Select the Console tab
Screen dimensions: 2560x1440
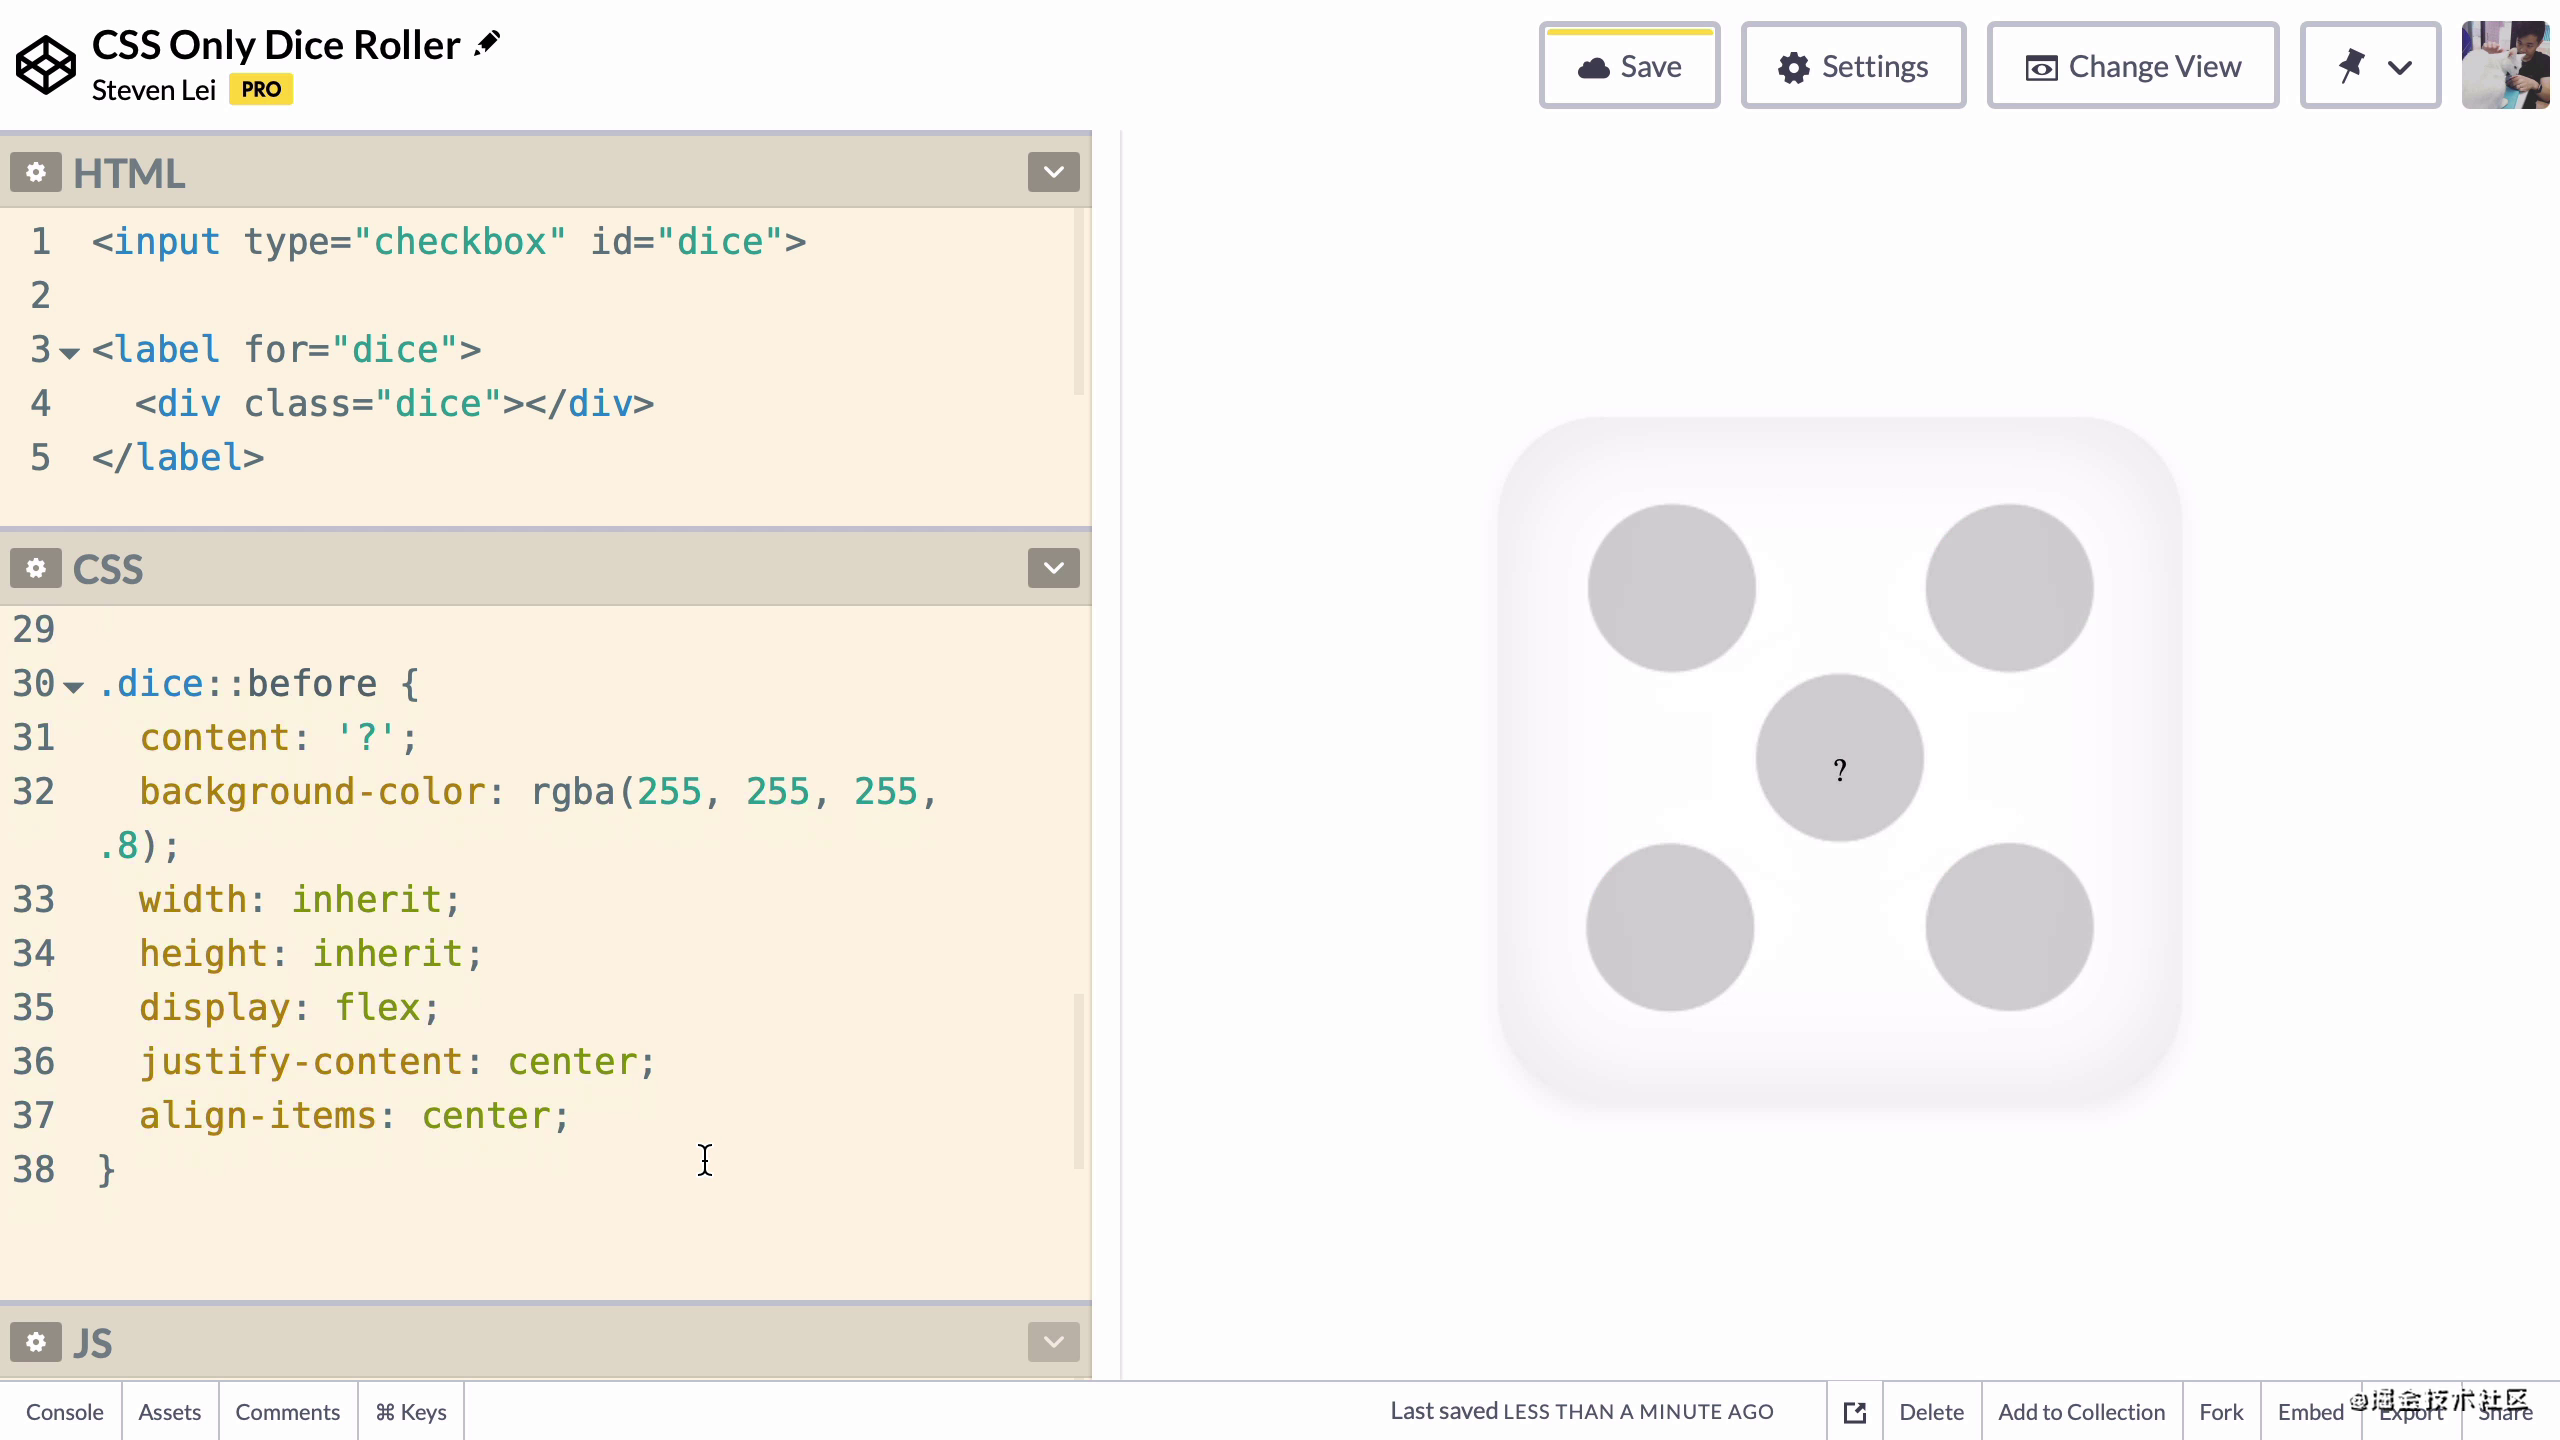pos(63,1412)
